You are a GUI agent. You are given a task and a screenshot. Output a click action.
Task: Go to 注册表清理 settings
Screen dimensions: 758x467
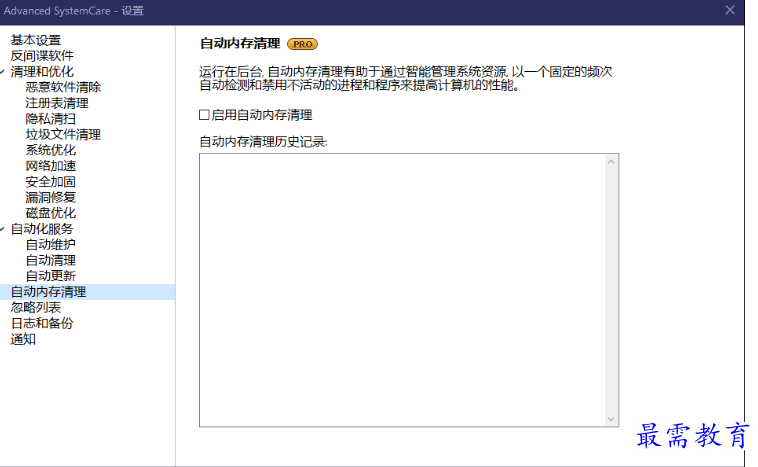click(x=57, y=103)
